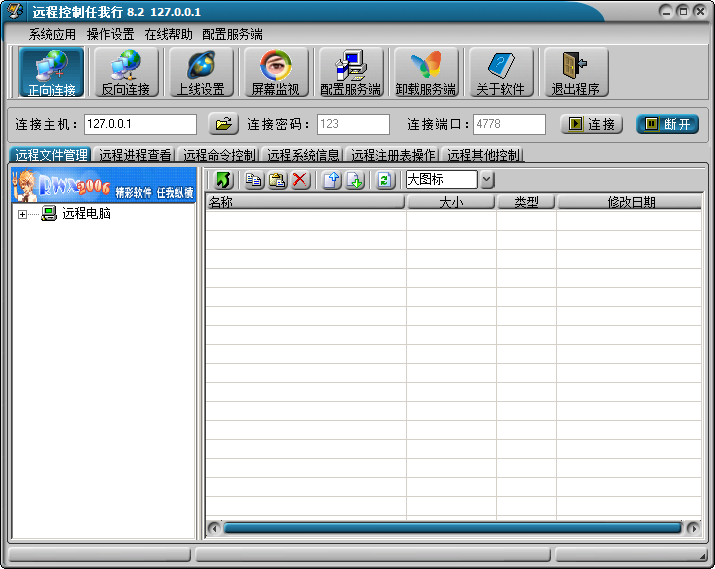Open 关于软件 about dialog
Image resolution: width=715 pixels, height=569 pixels.
pyautogui.click(x=500, y=73)
